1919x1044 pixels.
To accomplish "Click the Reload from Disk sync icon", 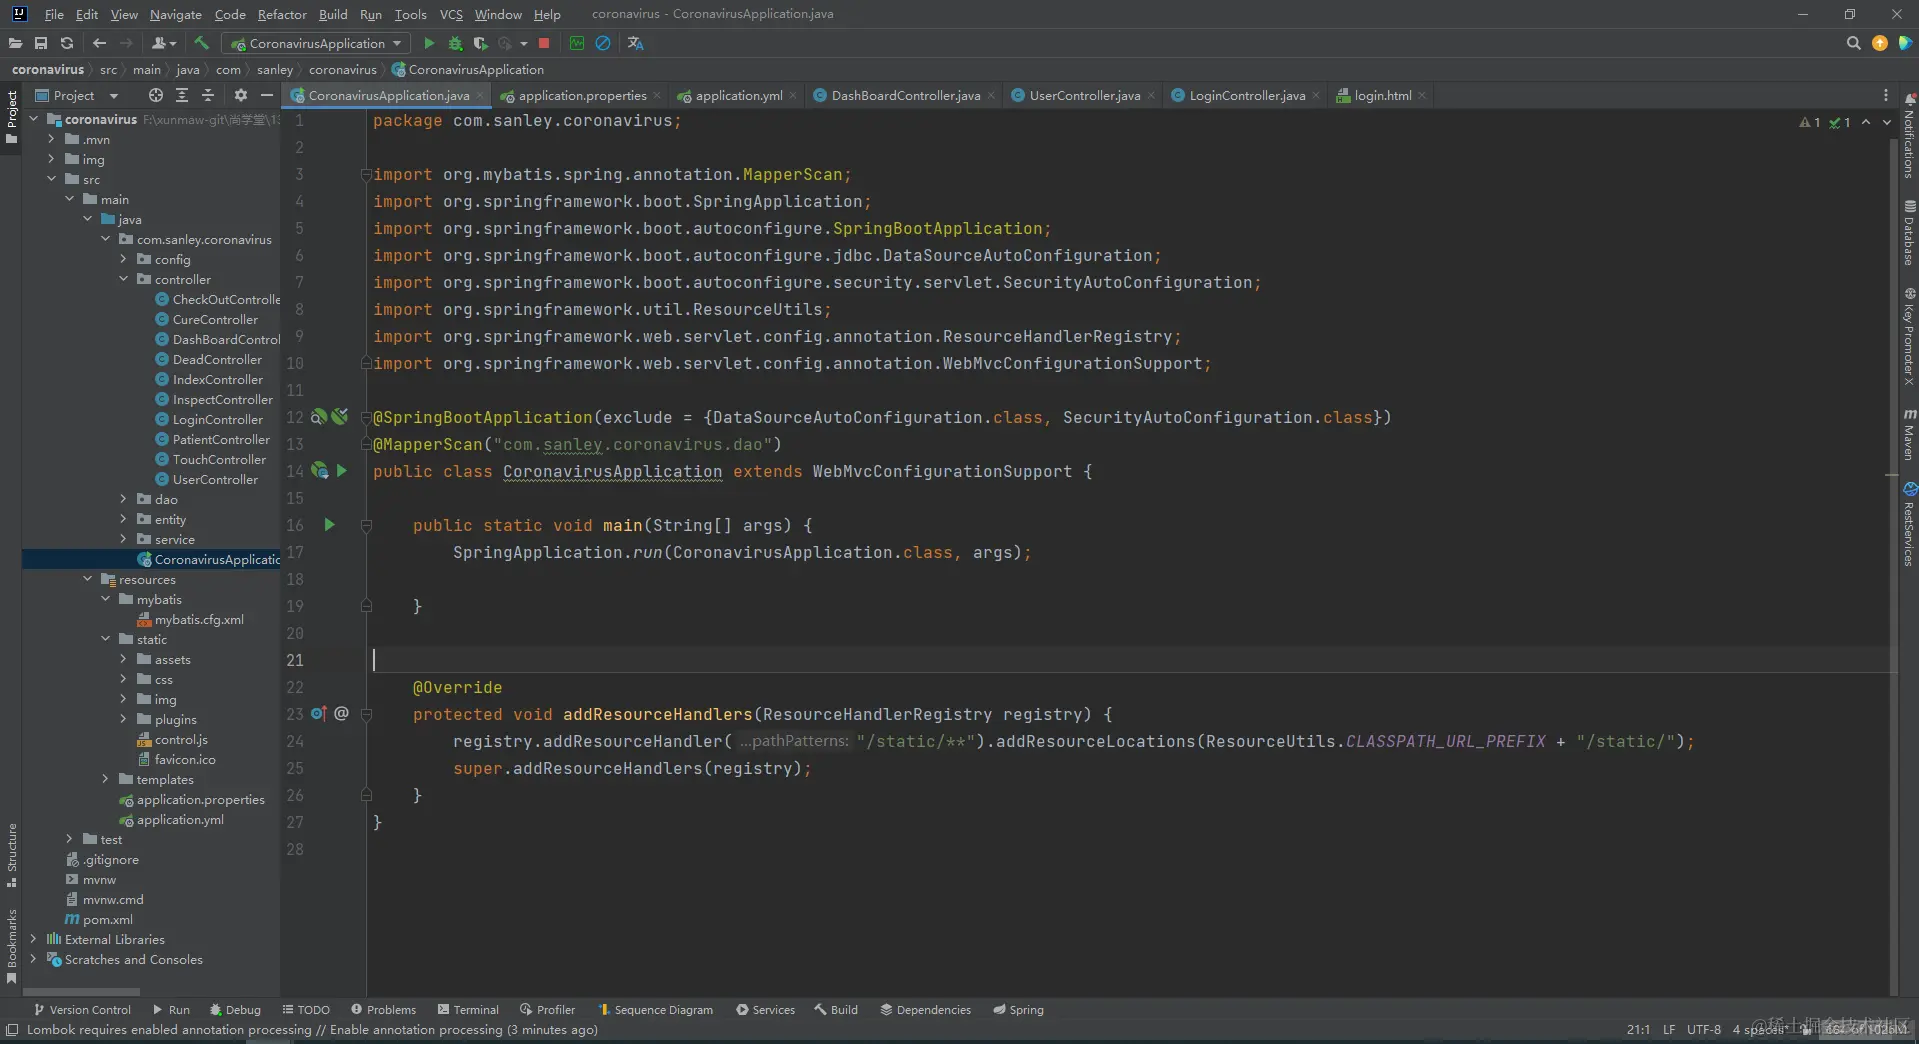I will coord(67,43).
